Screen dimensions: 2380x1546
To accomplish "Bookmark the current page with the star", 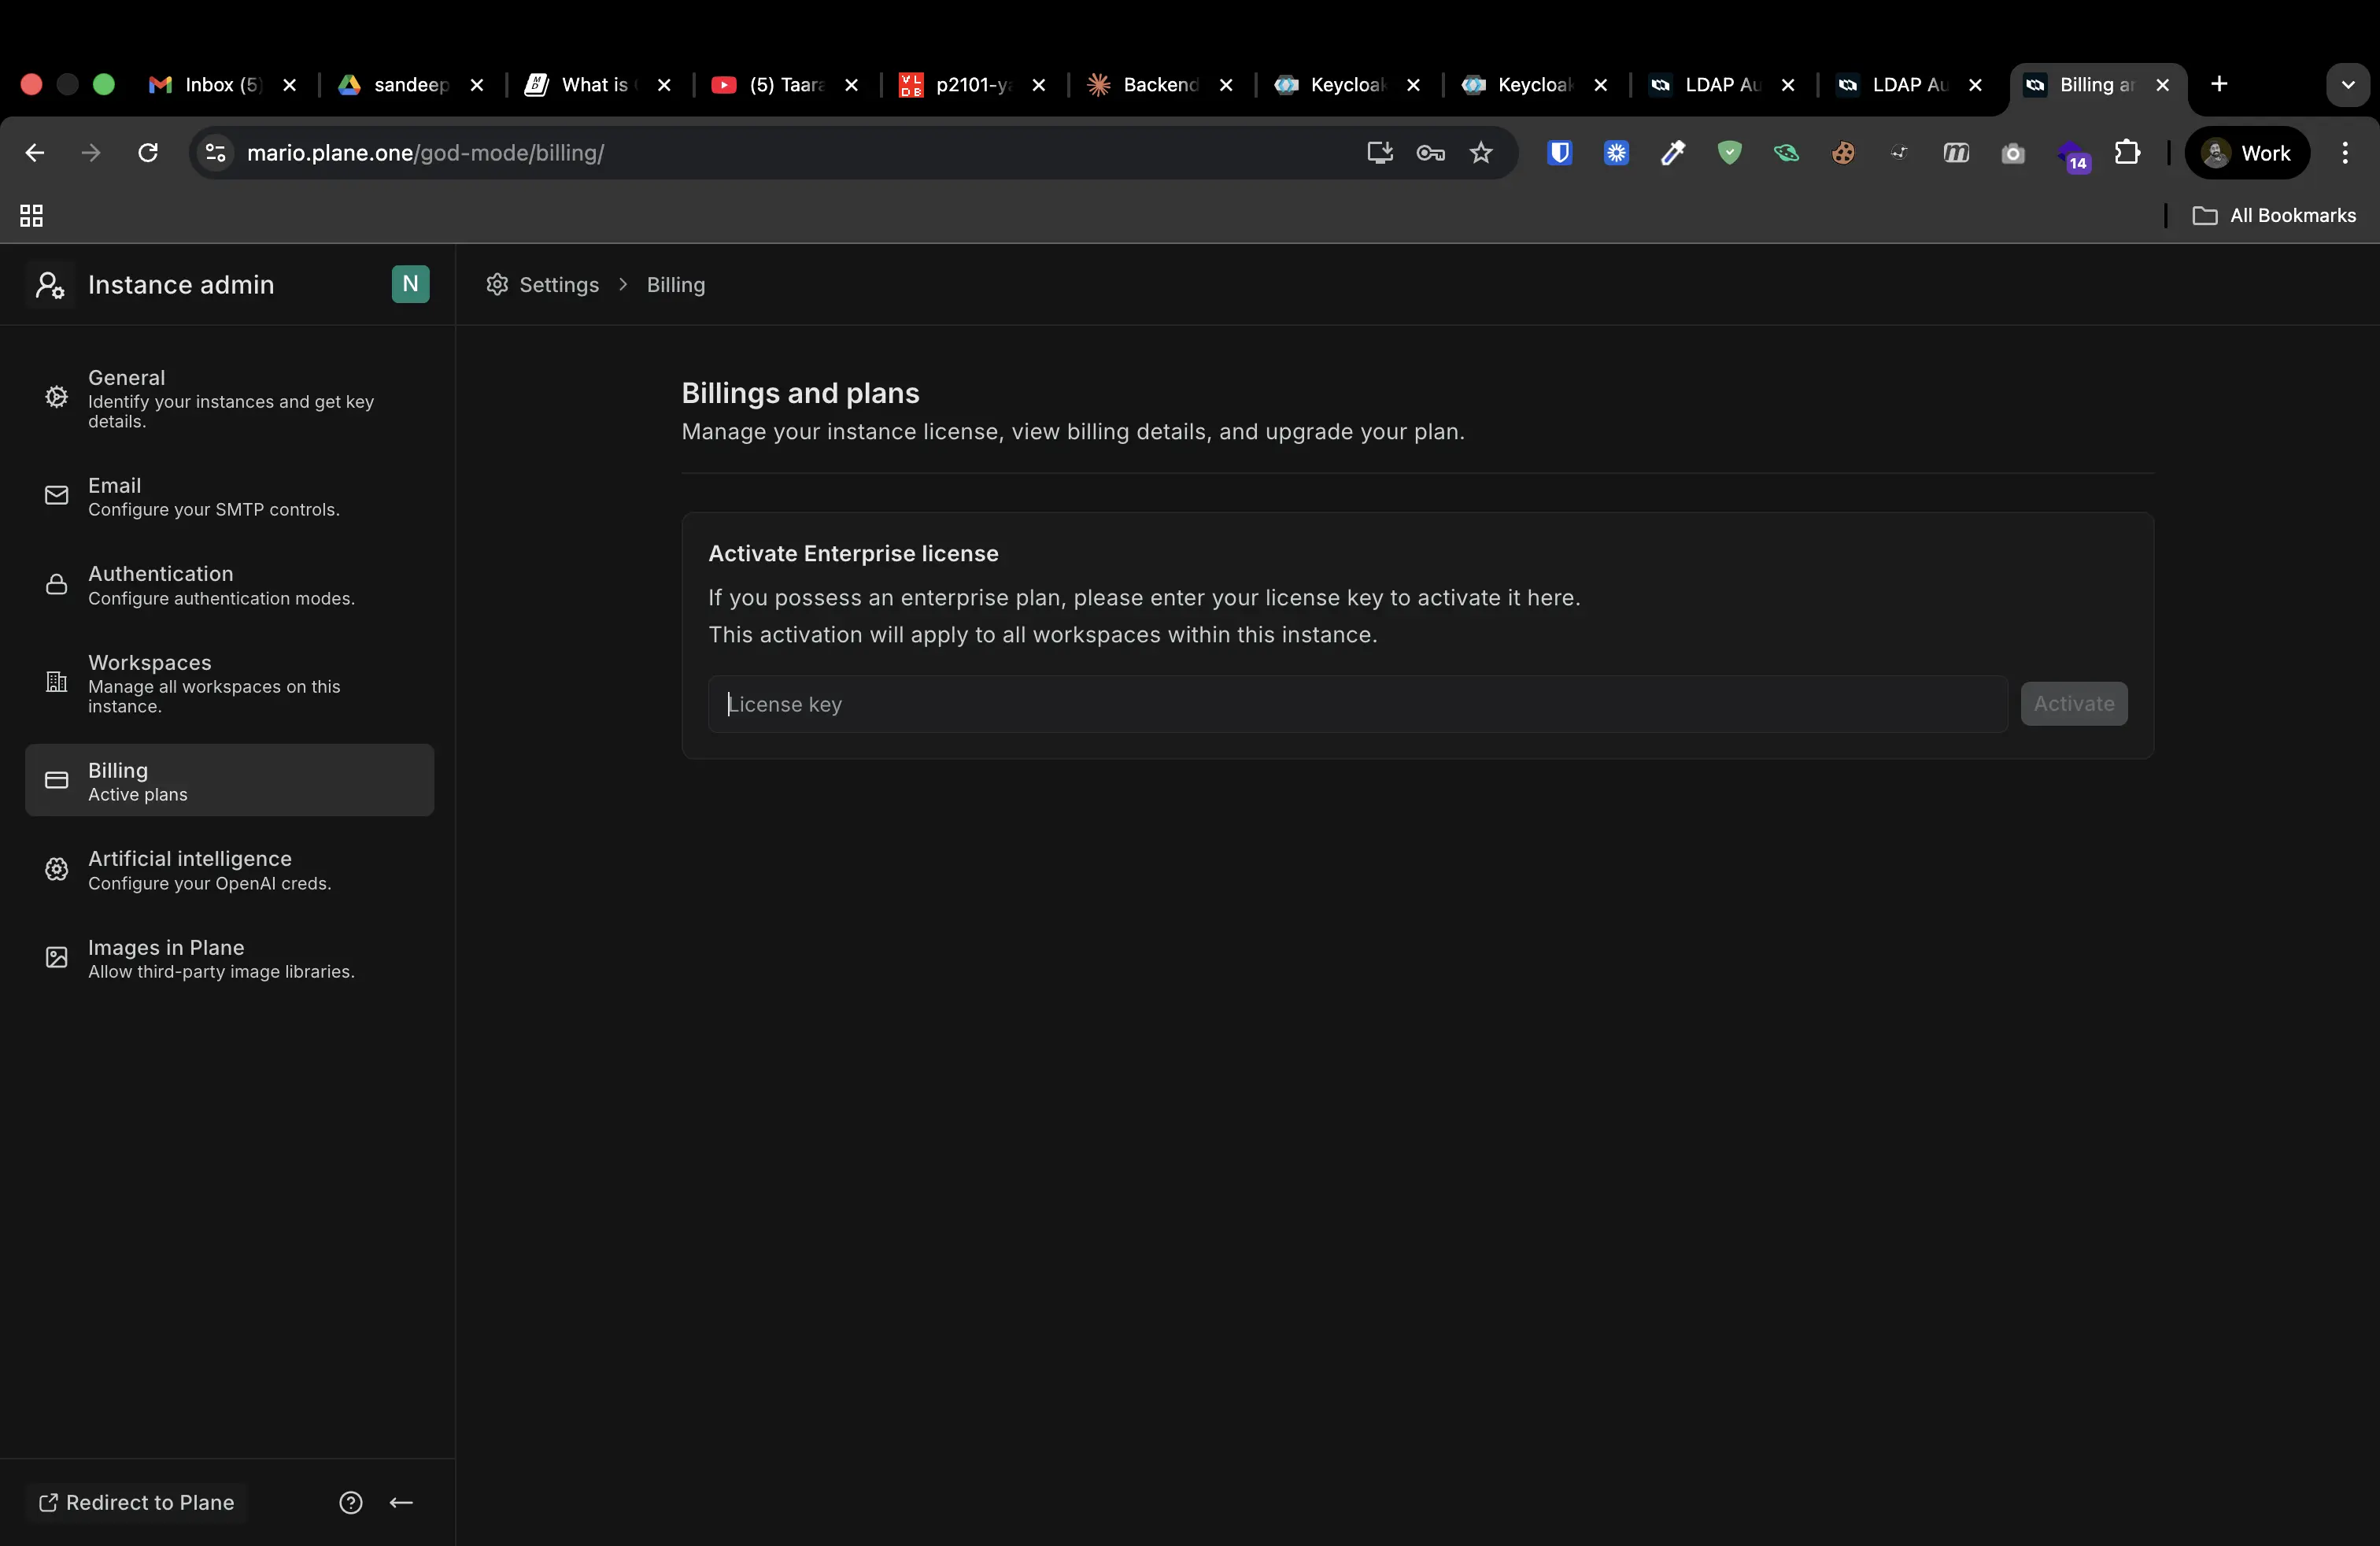I will click(x=1481, y=153).
